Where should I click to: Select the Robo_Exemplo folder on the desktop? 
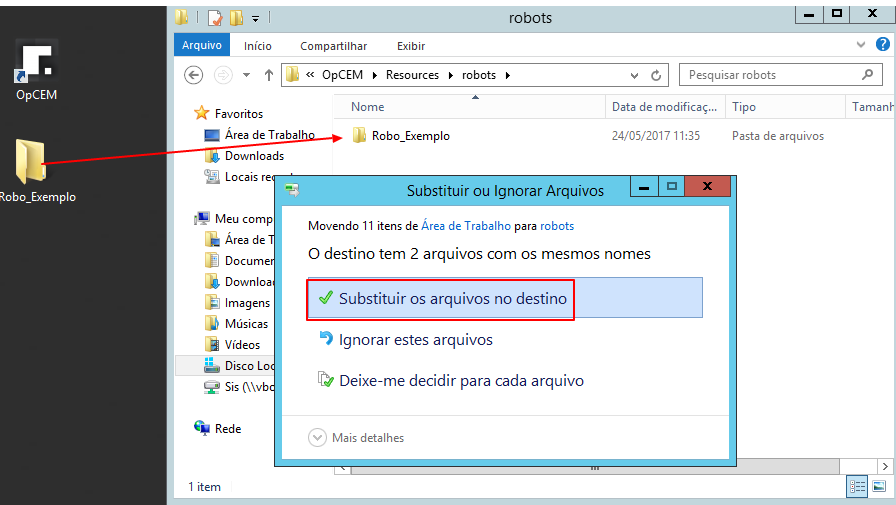(x=32, y=165)
